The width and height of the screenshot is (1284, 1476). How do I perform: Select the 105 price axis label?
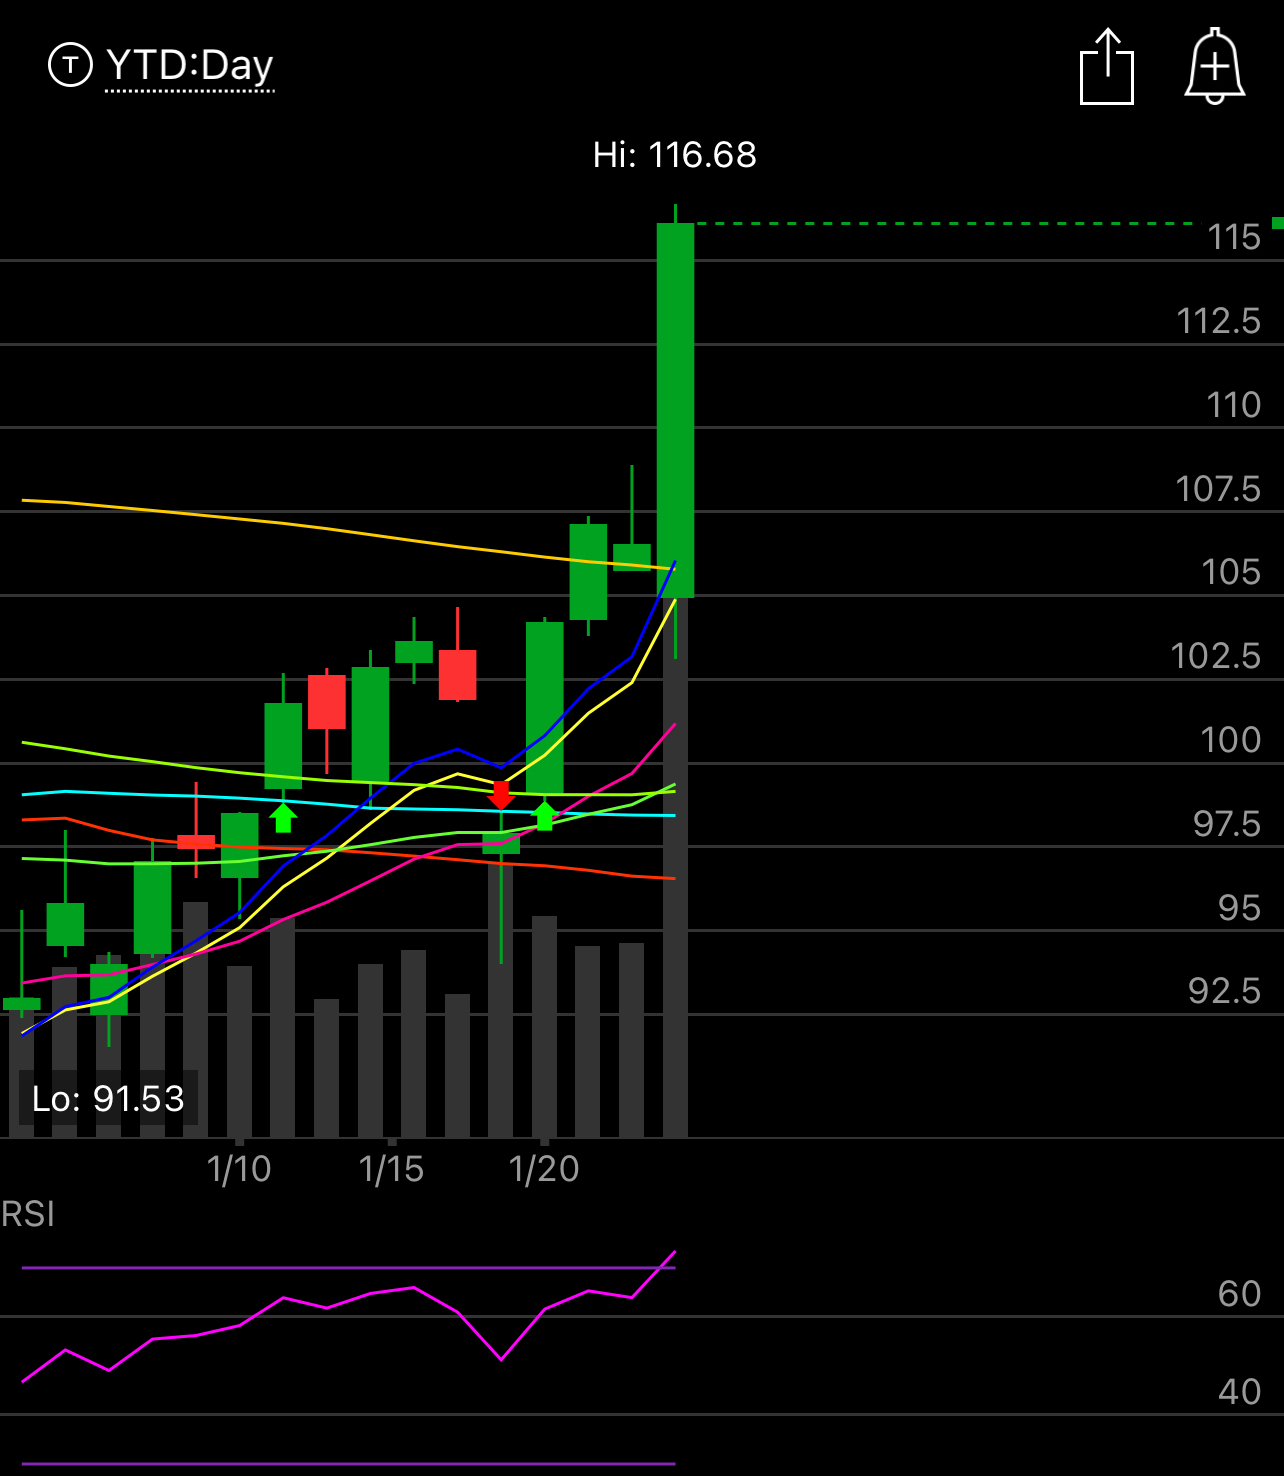click(x=1231, y=573)
